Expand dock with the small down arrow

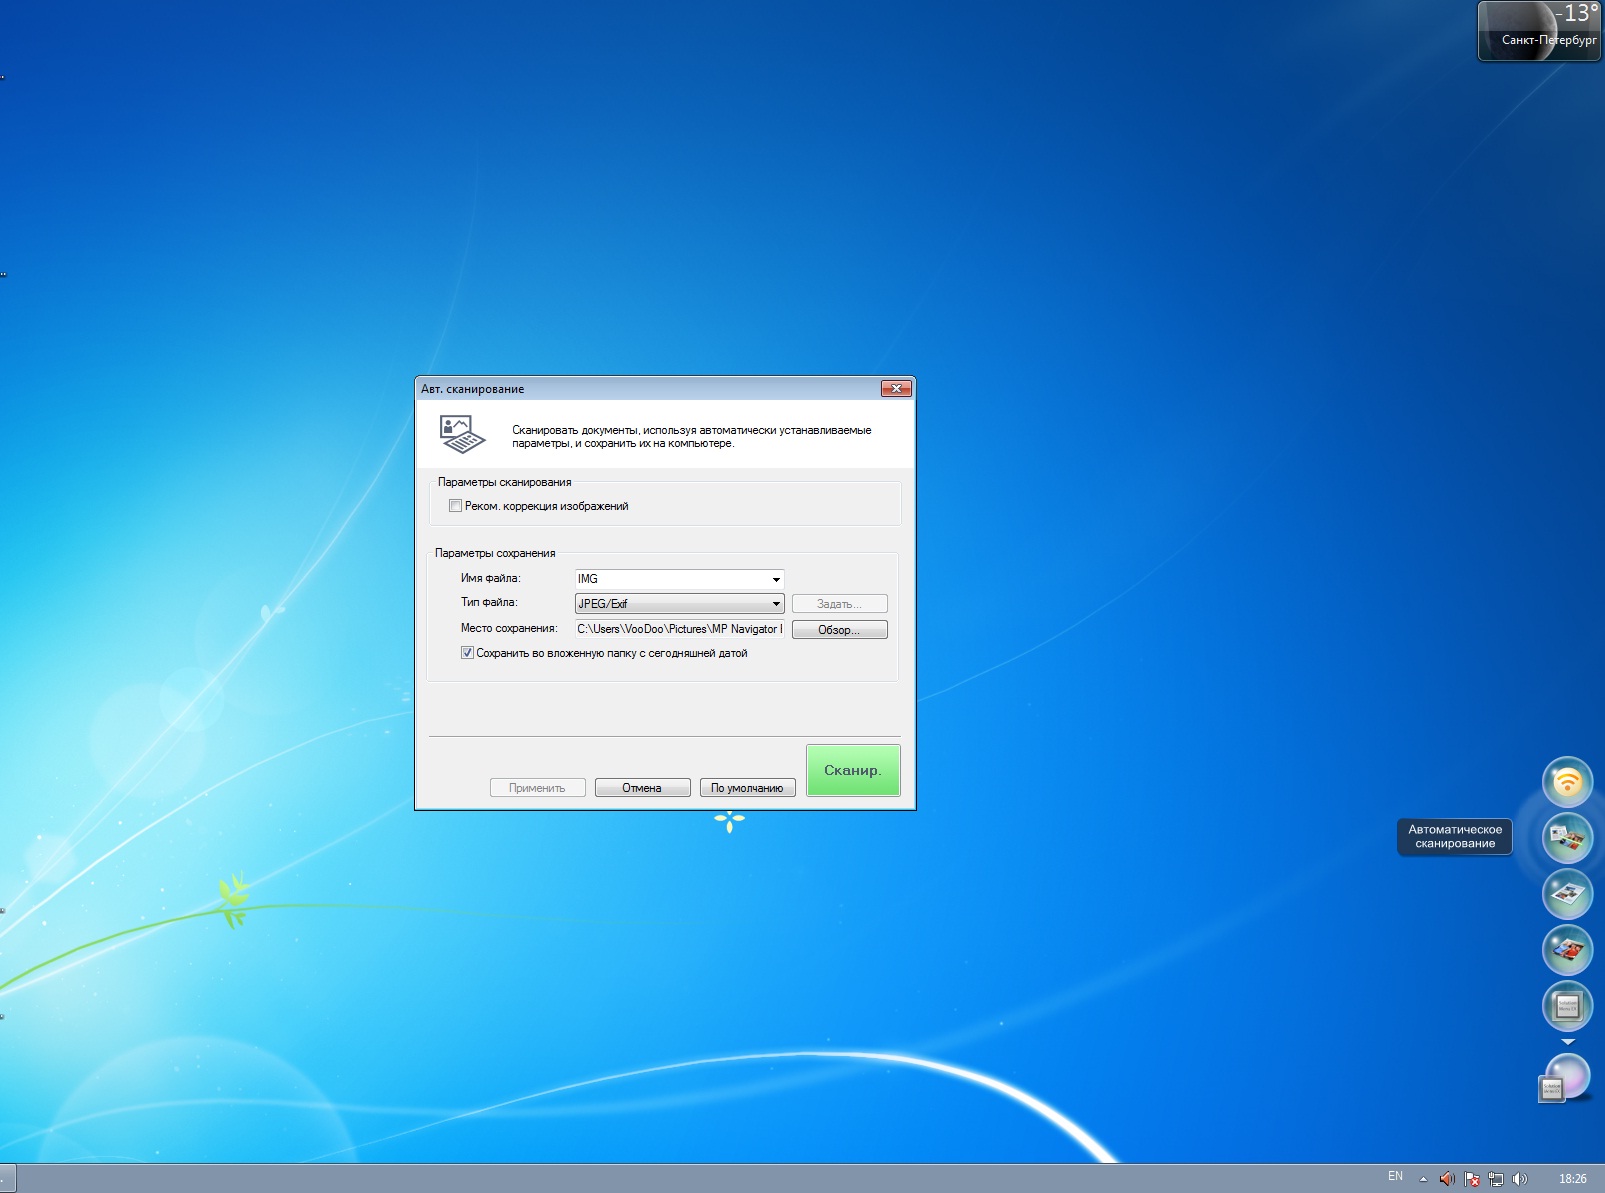click(1567, 1042)
